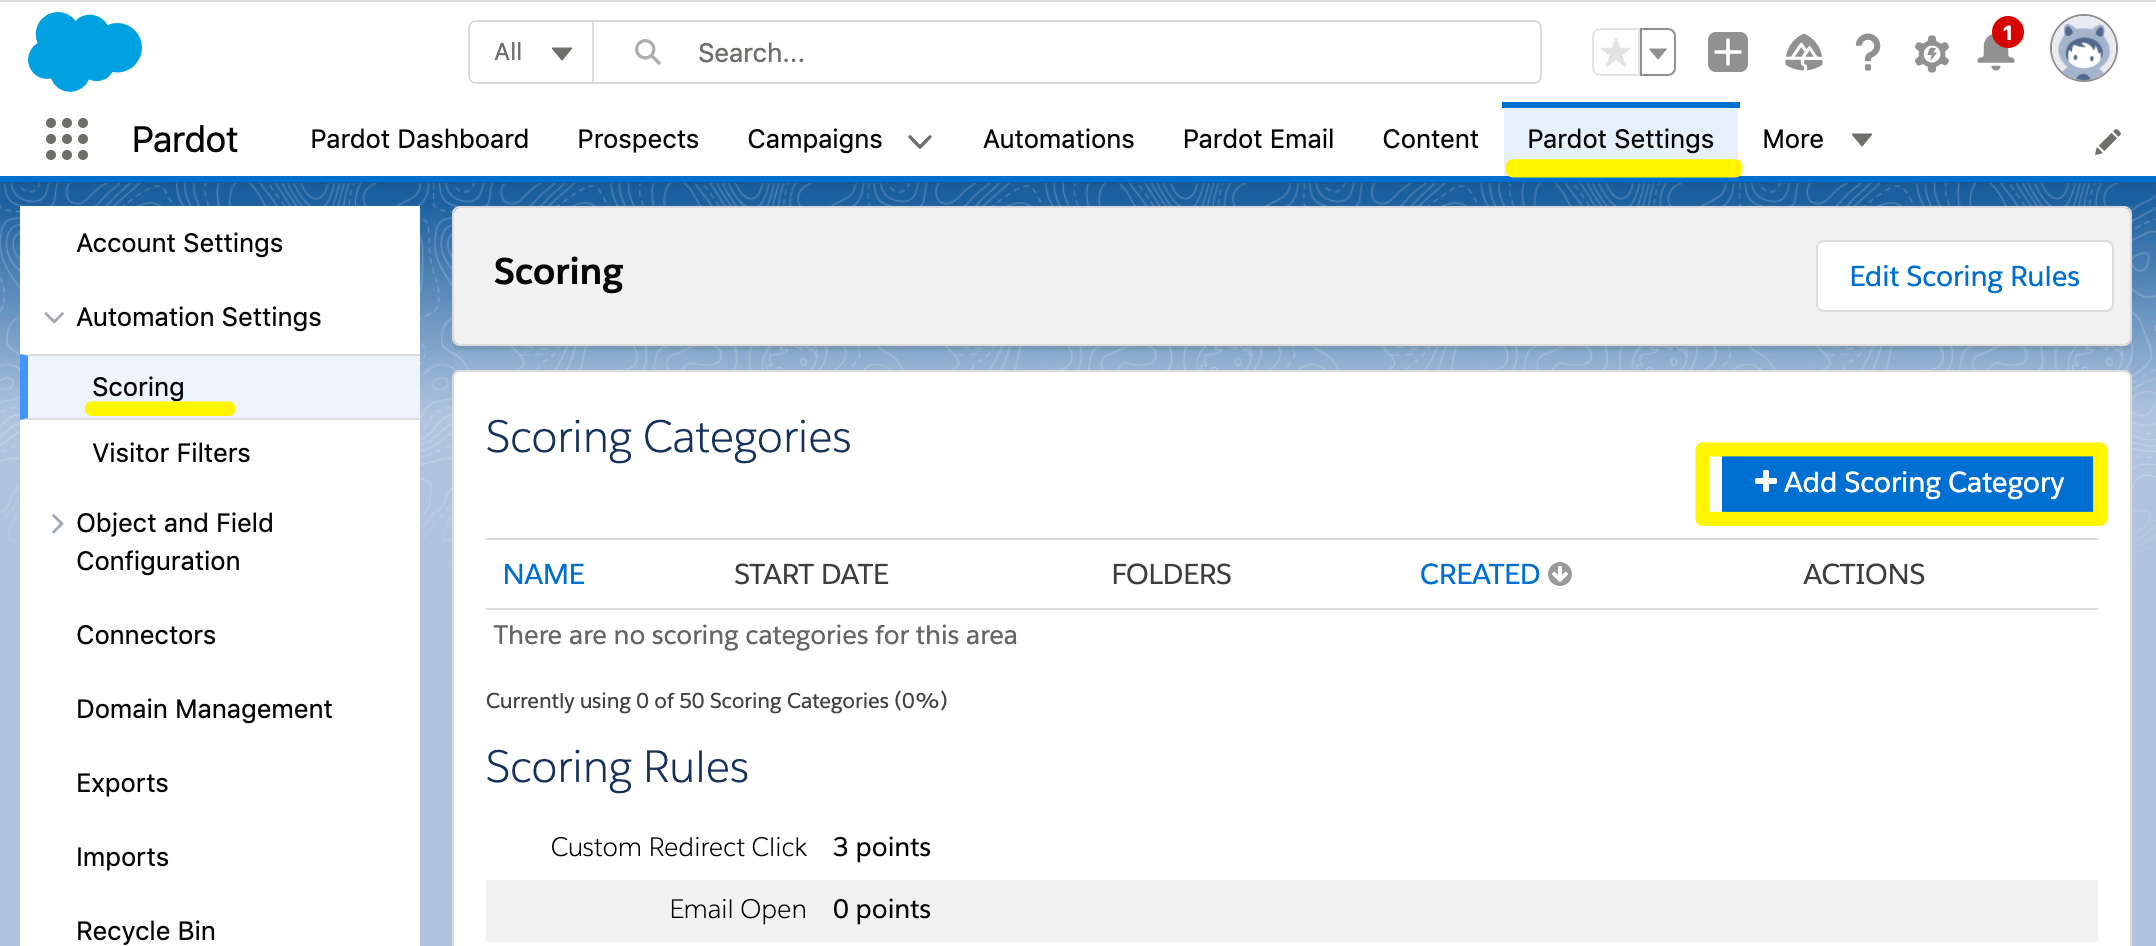Open the Pardot Email tab
This screenshot has height=946, width=2156.
pos(1258,139)
